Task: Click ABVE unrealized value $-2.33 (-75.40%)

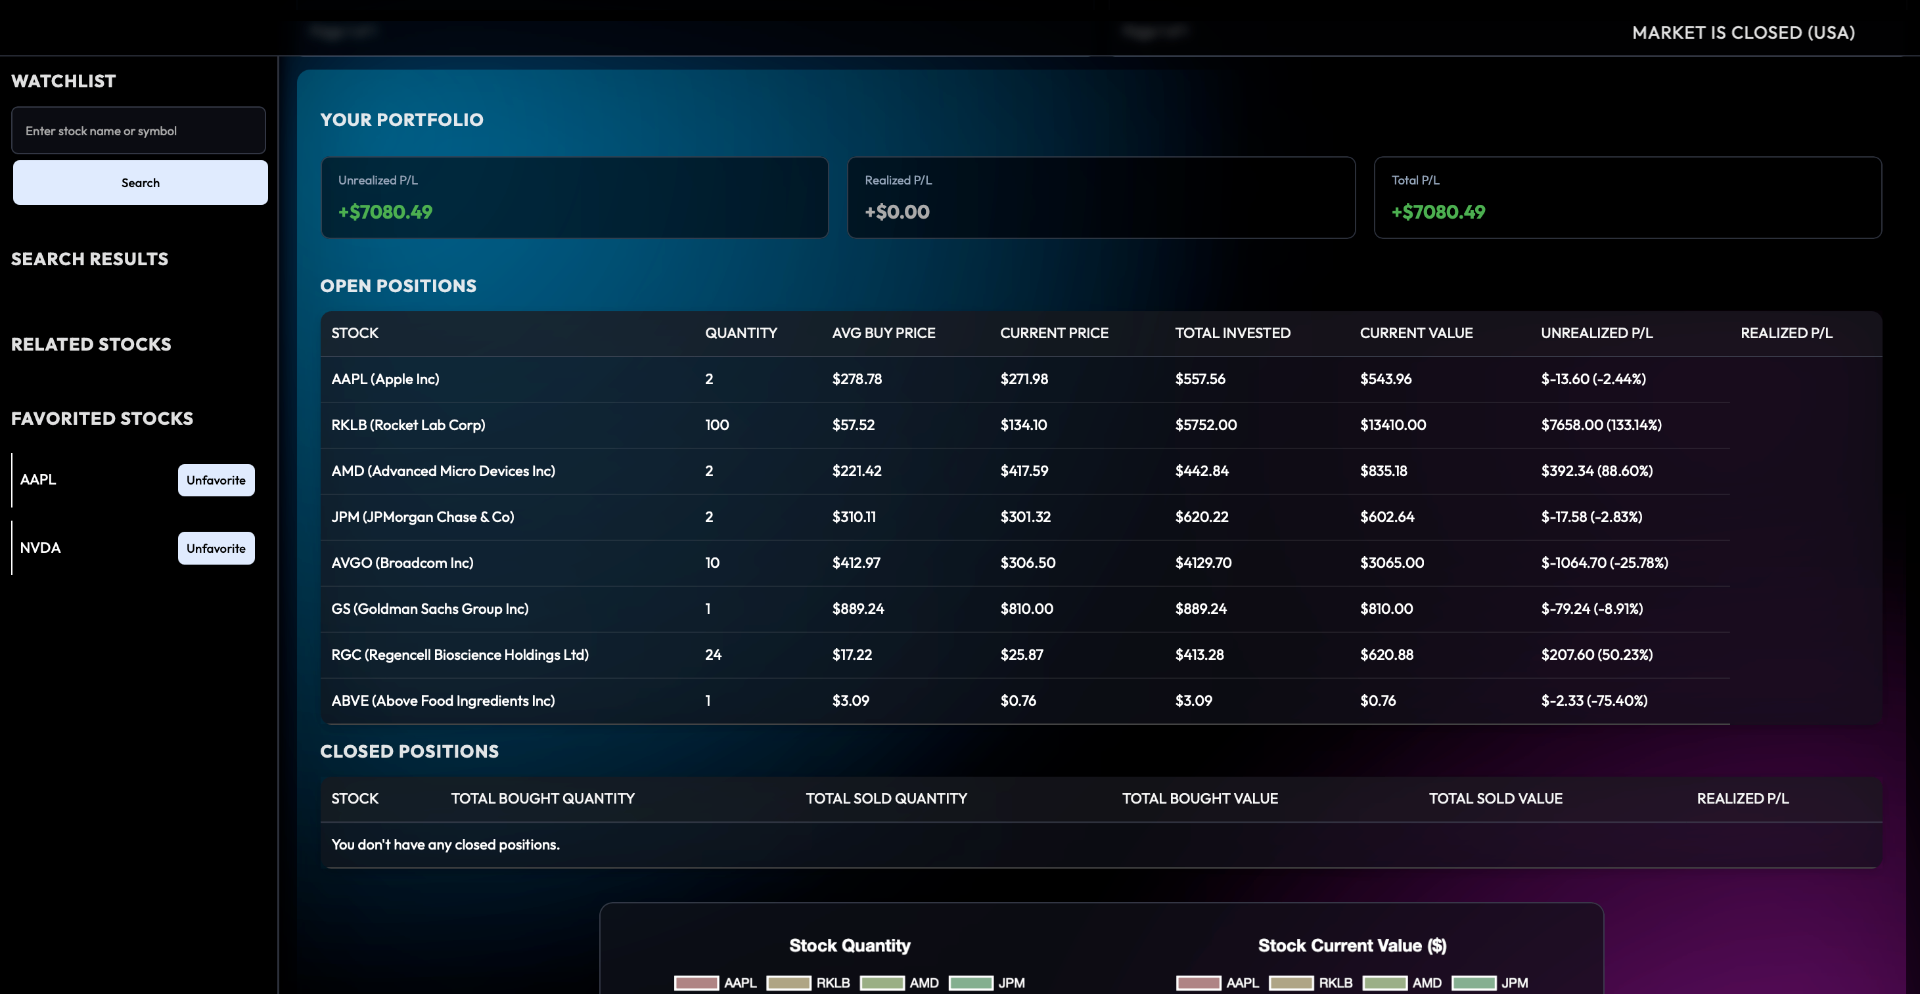Action: coord(1594,701)
